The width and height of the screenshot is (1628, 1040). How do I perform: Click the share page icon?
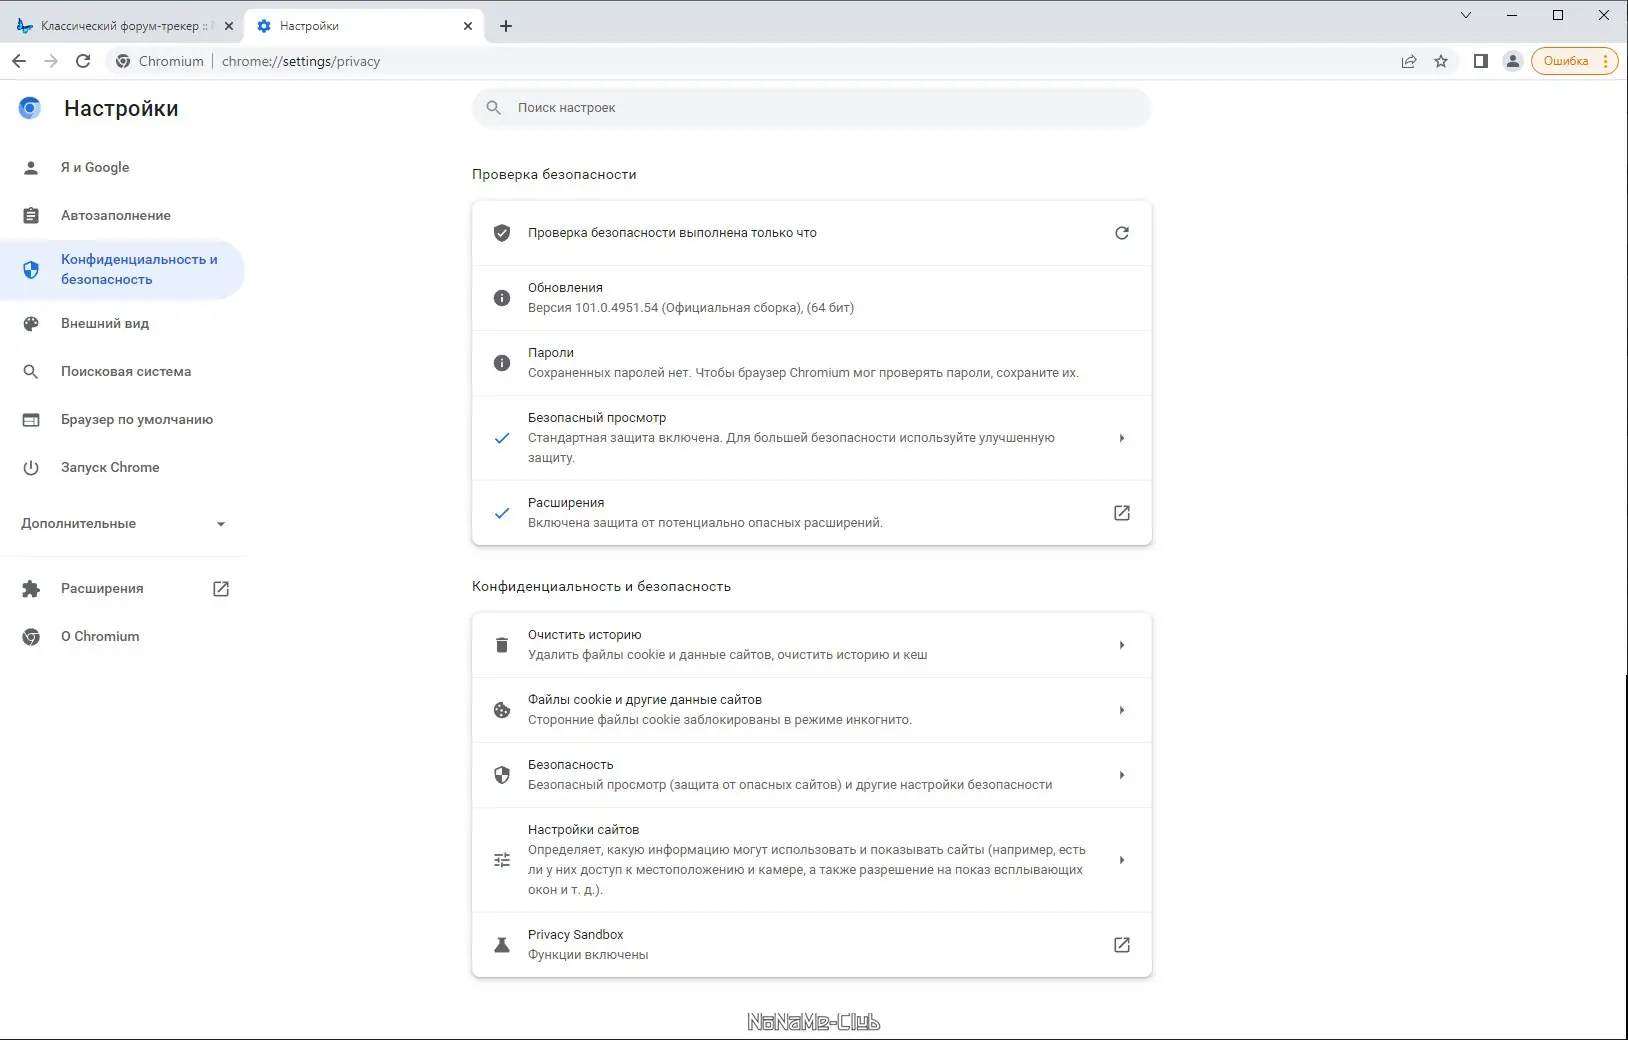point(1409,61)
